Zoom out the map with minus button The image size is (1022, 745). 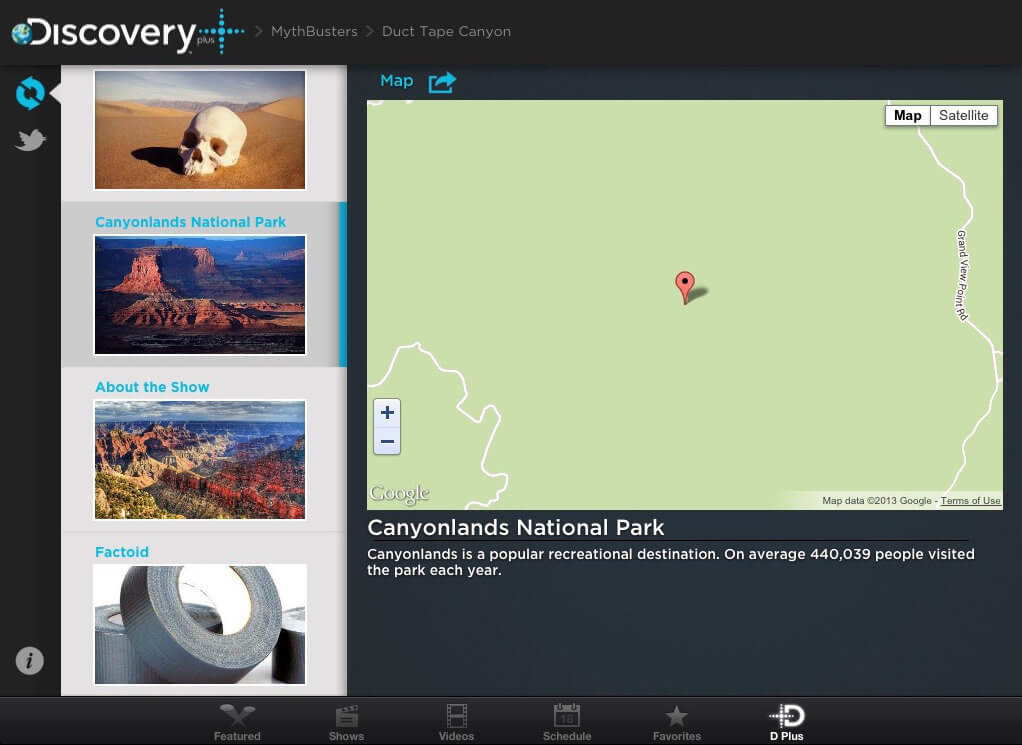387,441
